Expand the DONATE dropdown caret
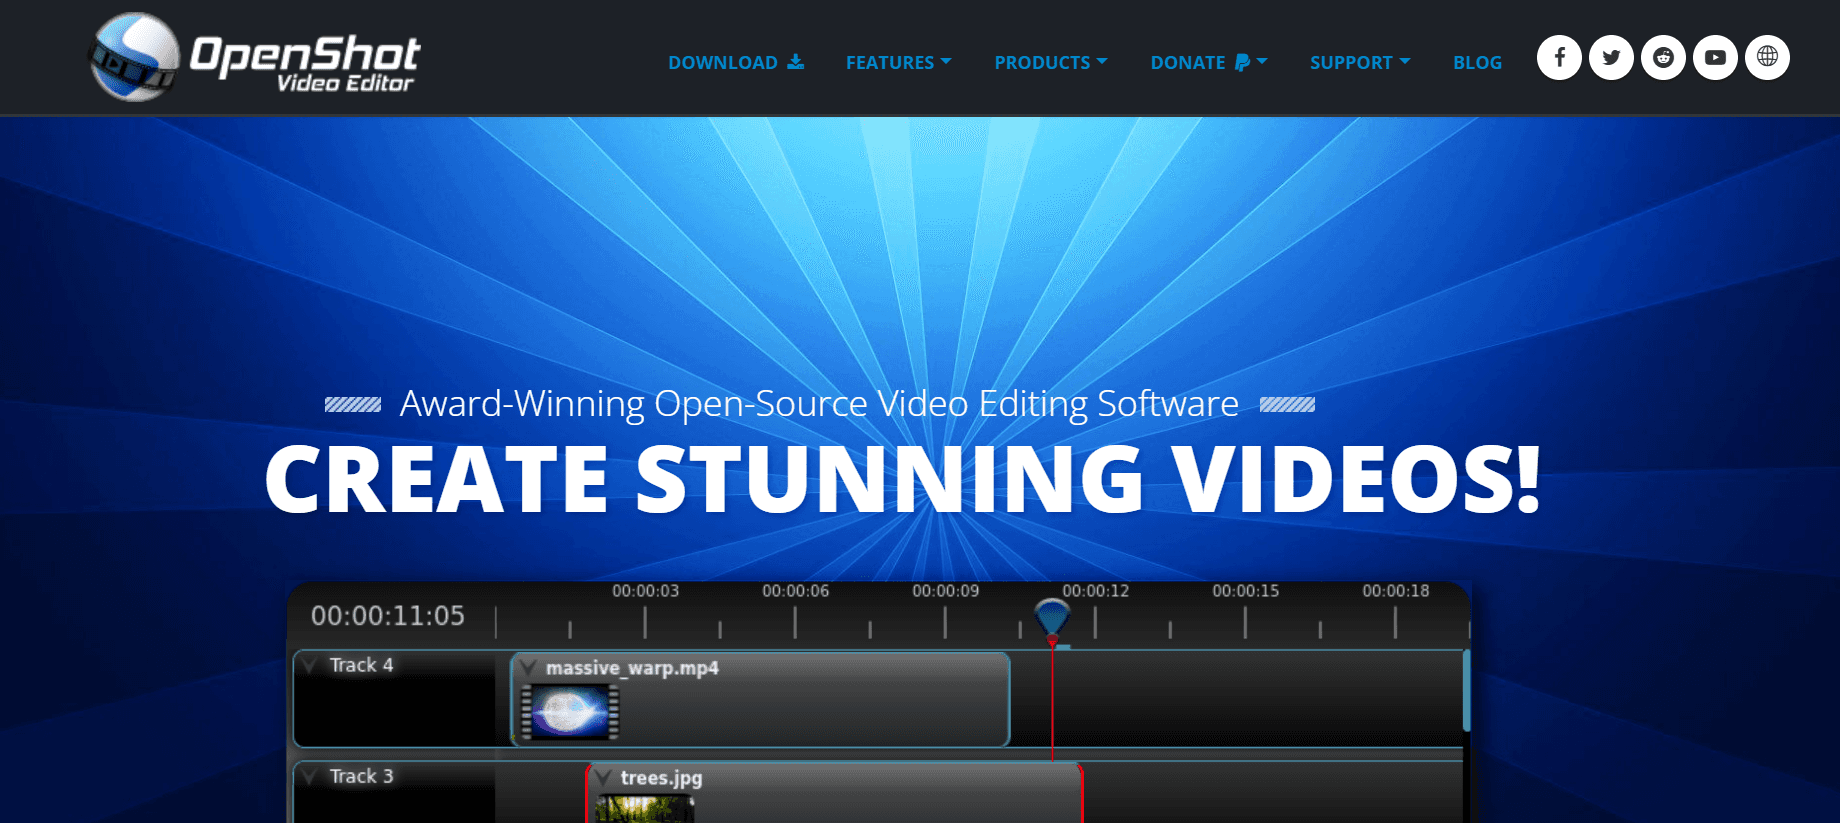This screenshot has height=823, width=1840. click(1262, 62)
